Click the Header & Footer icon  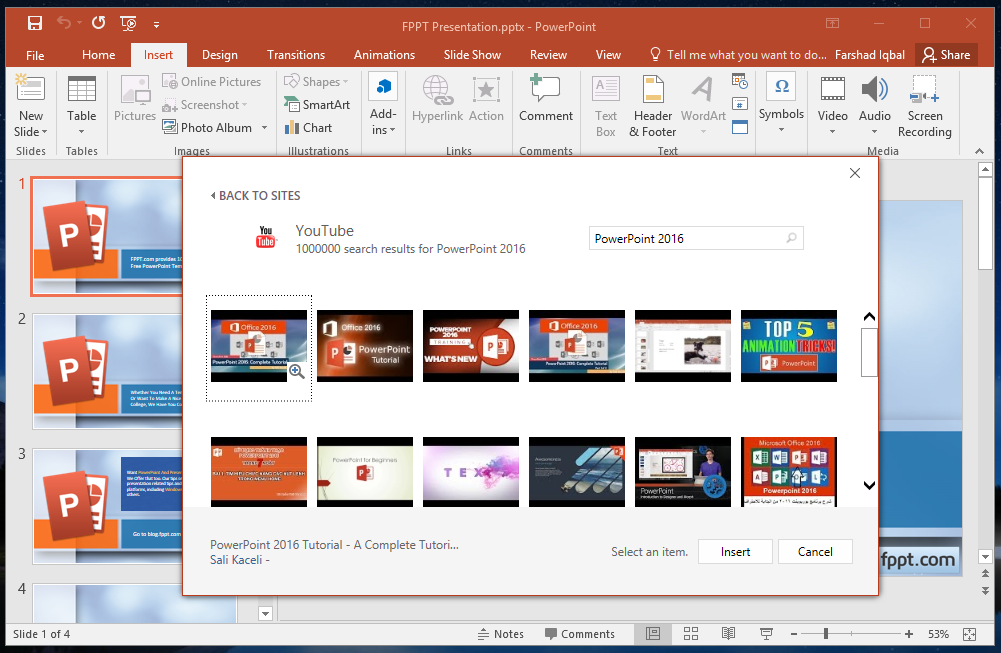(x=652, y=107)
